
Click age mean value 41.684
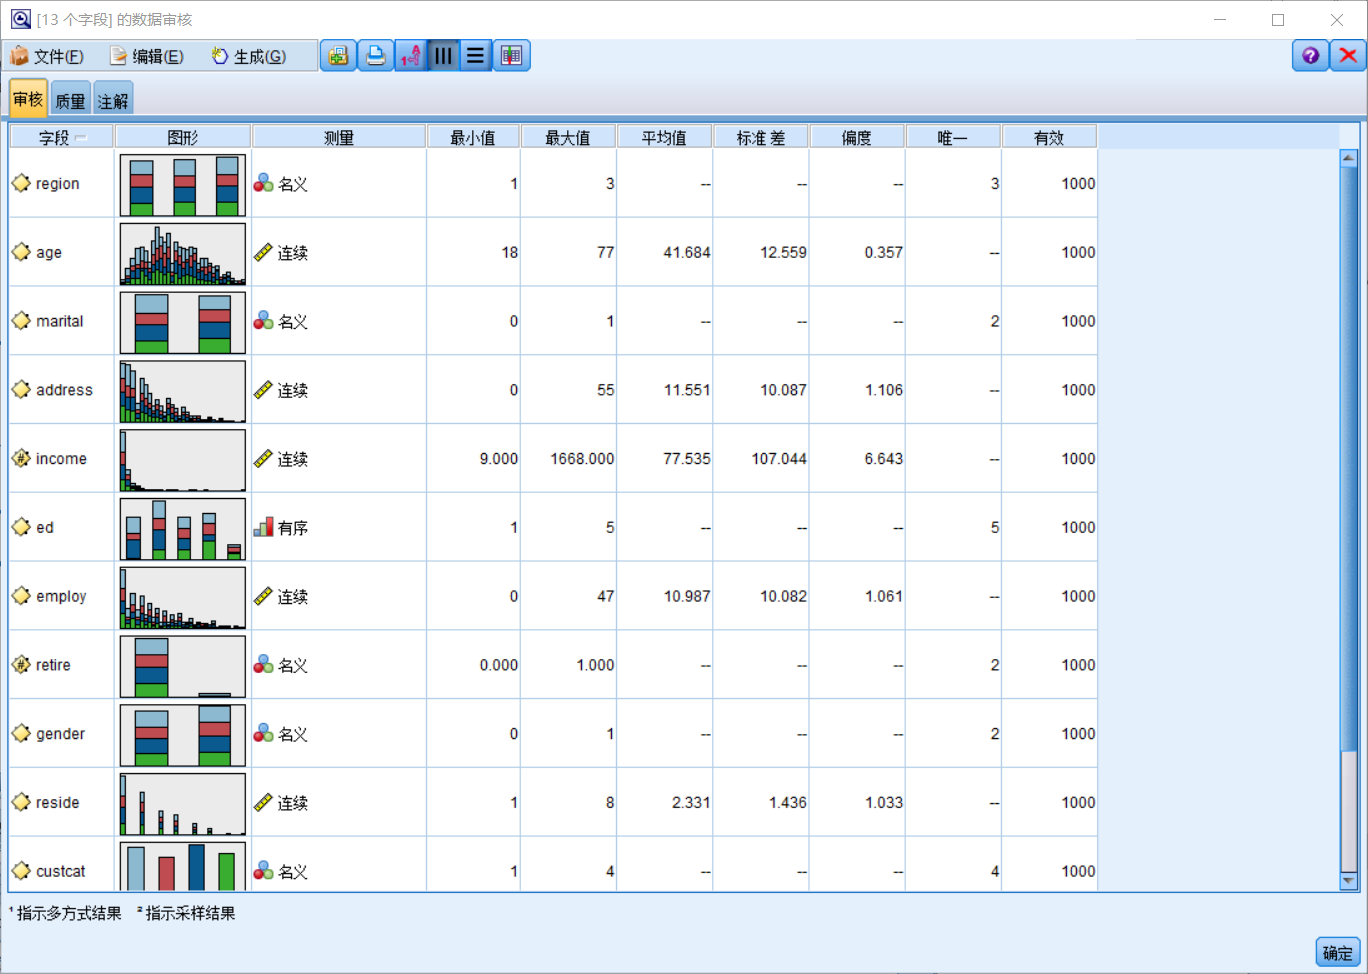[686, 252]
